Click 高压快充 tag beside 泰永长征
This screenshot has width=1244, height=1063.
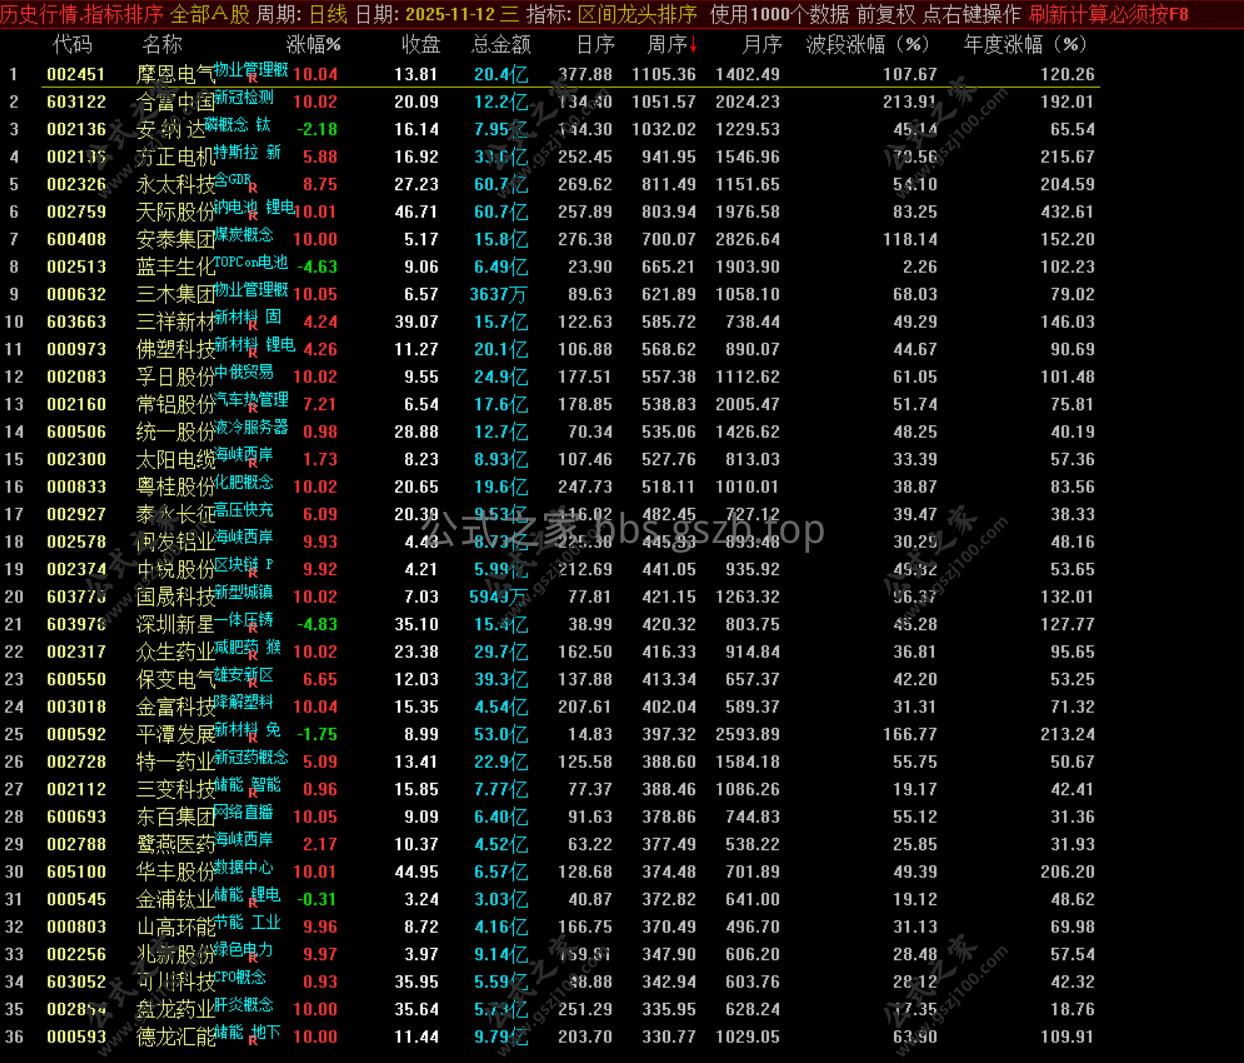[244, 509]
